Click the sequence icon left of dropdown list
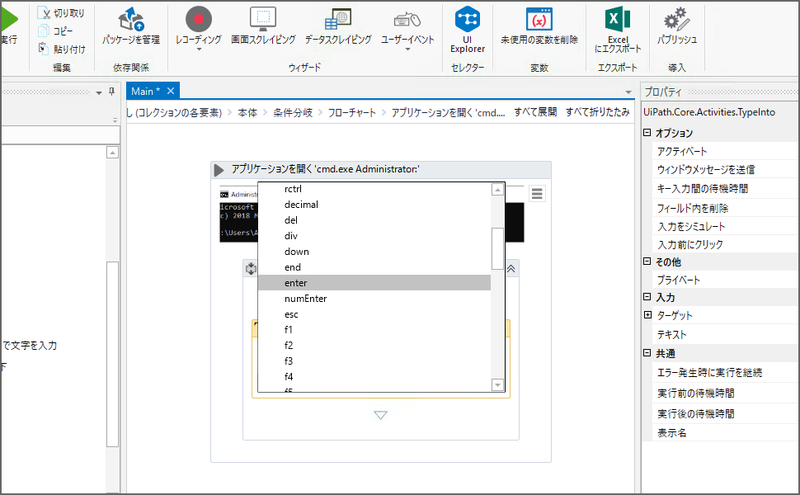 tap(251, 268)
